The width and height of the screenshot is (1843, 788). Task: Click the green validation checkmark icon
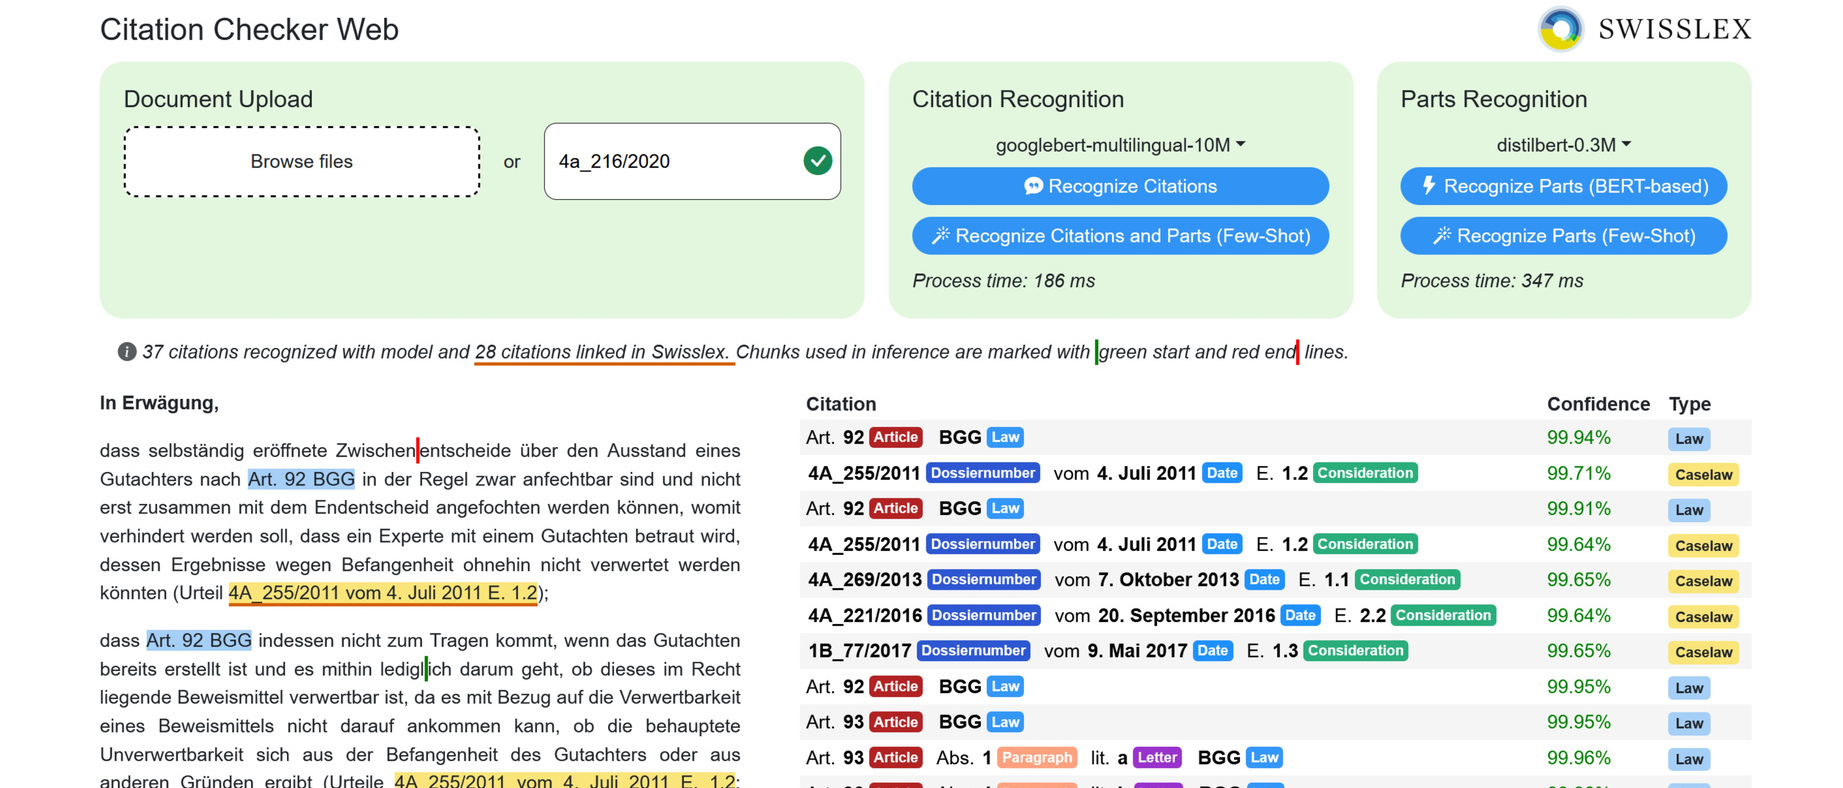pyautogui.click(x=817, y=161)
